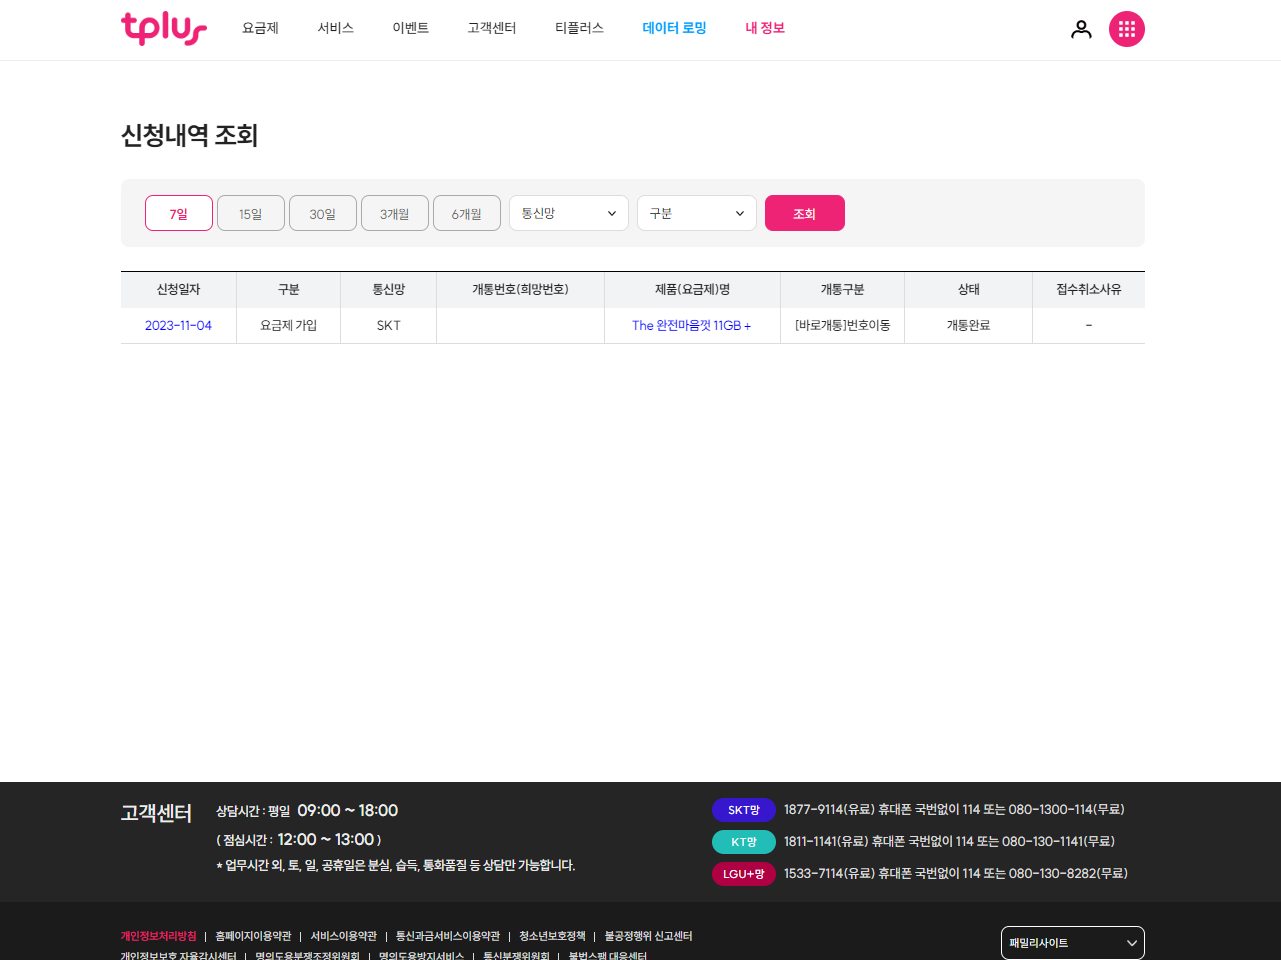
Task: Select the 데이터 로밍 menu item
Action: click(x=674, y=28)
